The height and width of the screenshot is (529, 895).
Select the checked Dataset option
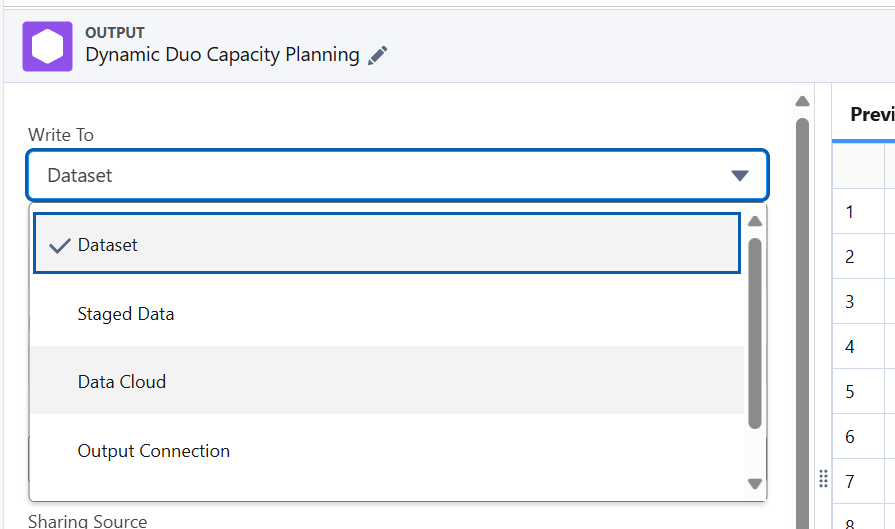click(108, 245)
